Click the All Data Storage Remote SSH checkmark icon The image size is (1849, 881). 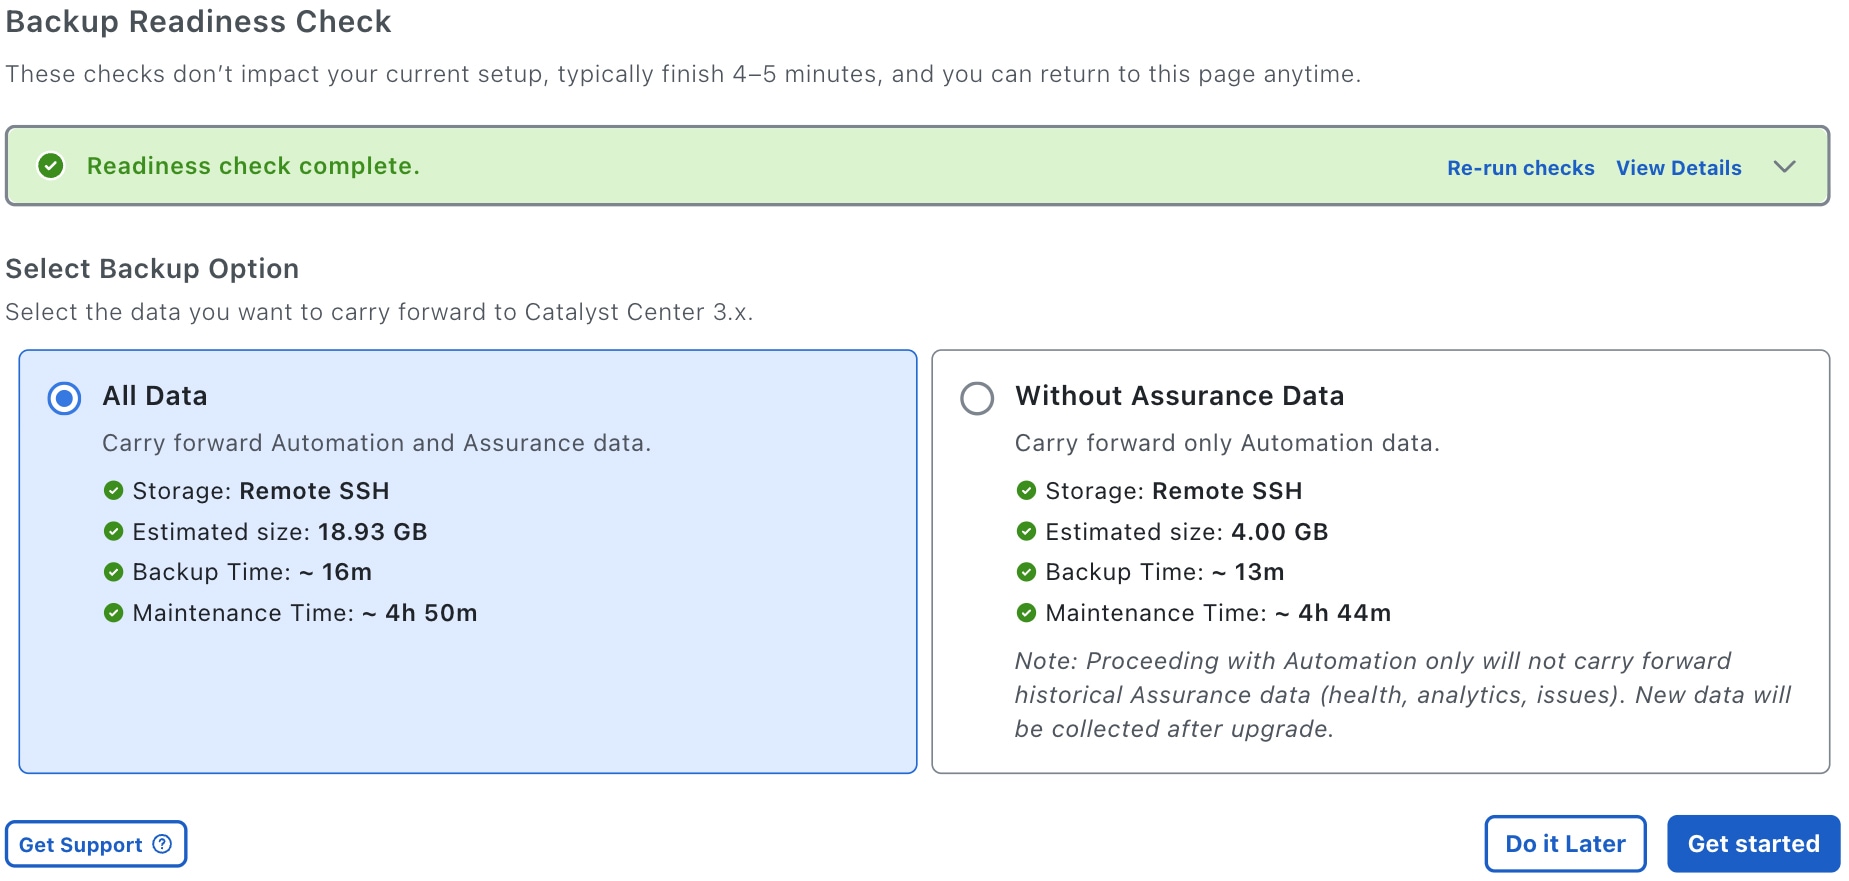point(113,490)
